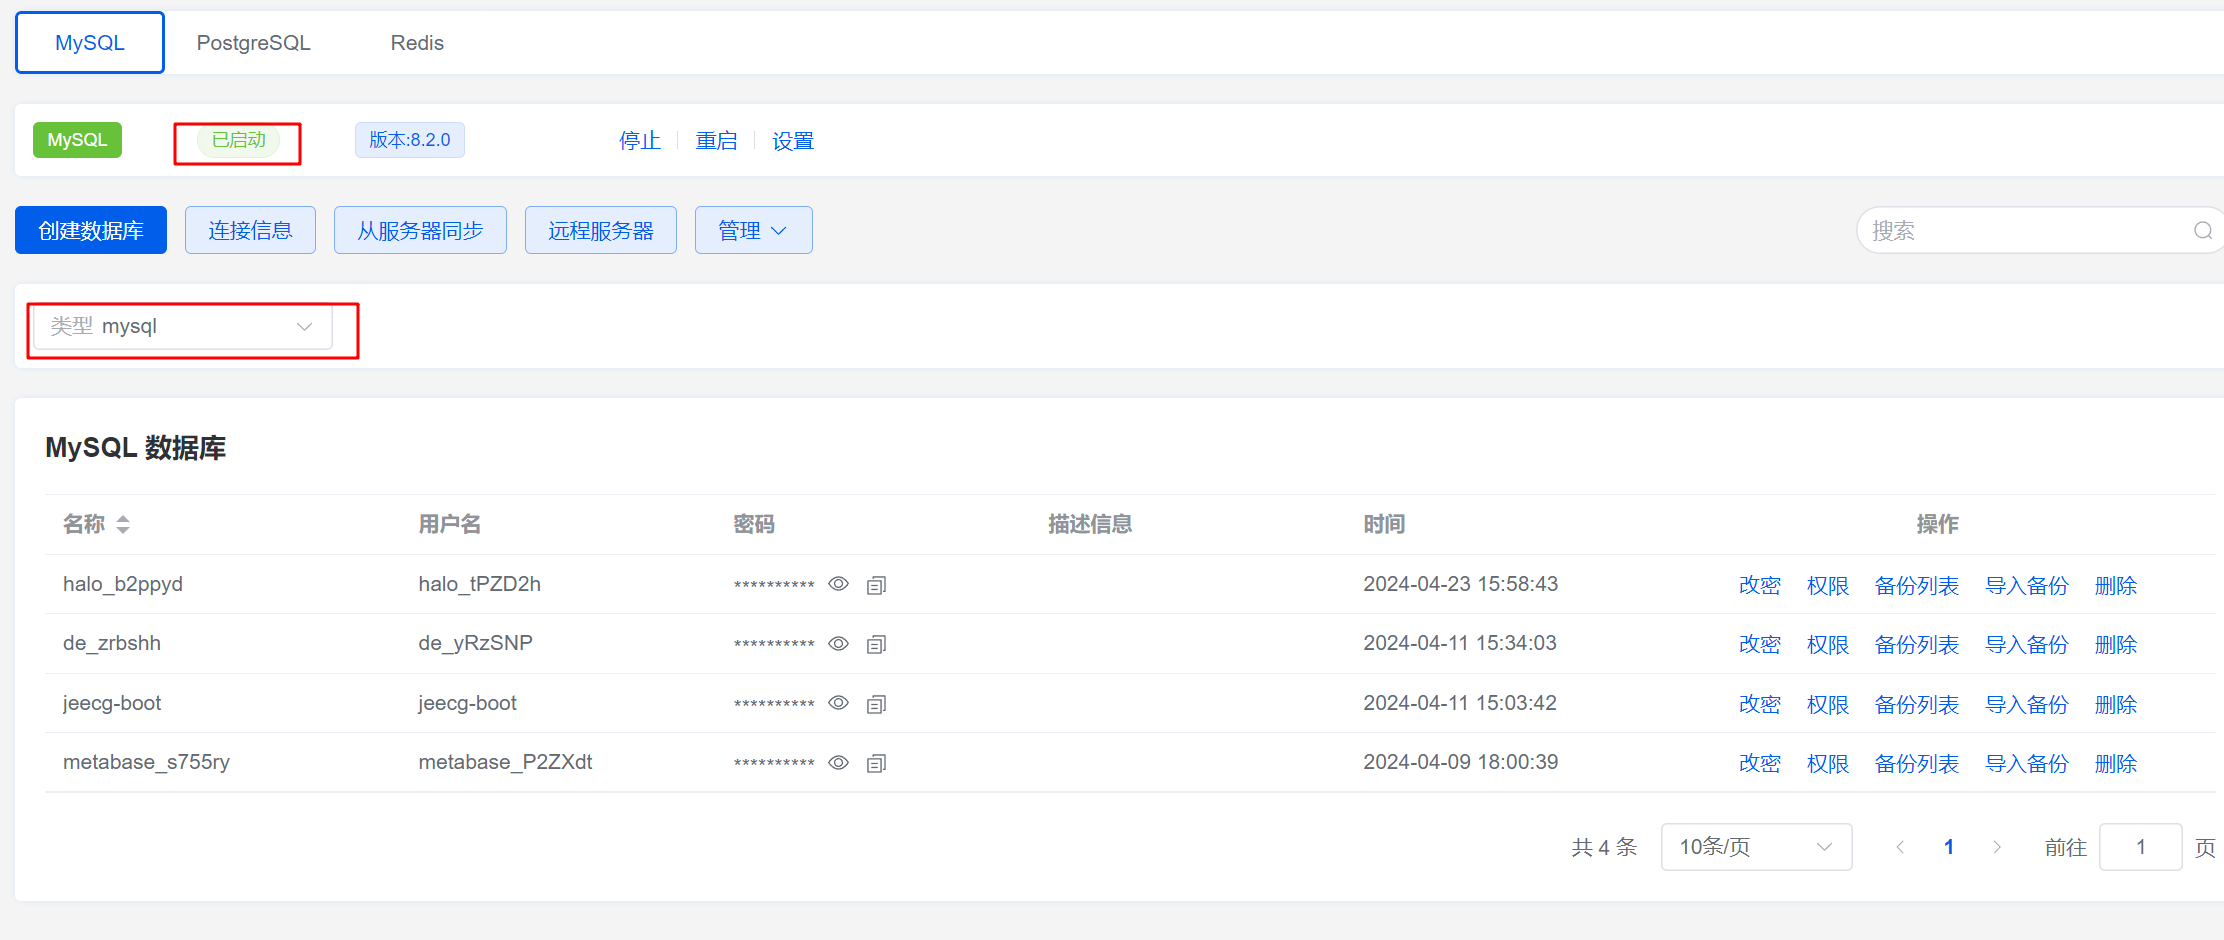Image resolution: width=2224 pixels, height=940 pixels.
Task: Reveal password of jeecg-boot database
Action: [838, 703]
